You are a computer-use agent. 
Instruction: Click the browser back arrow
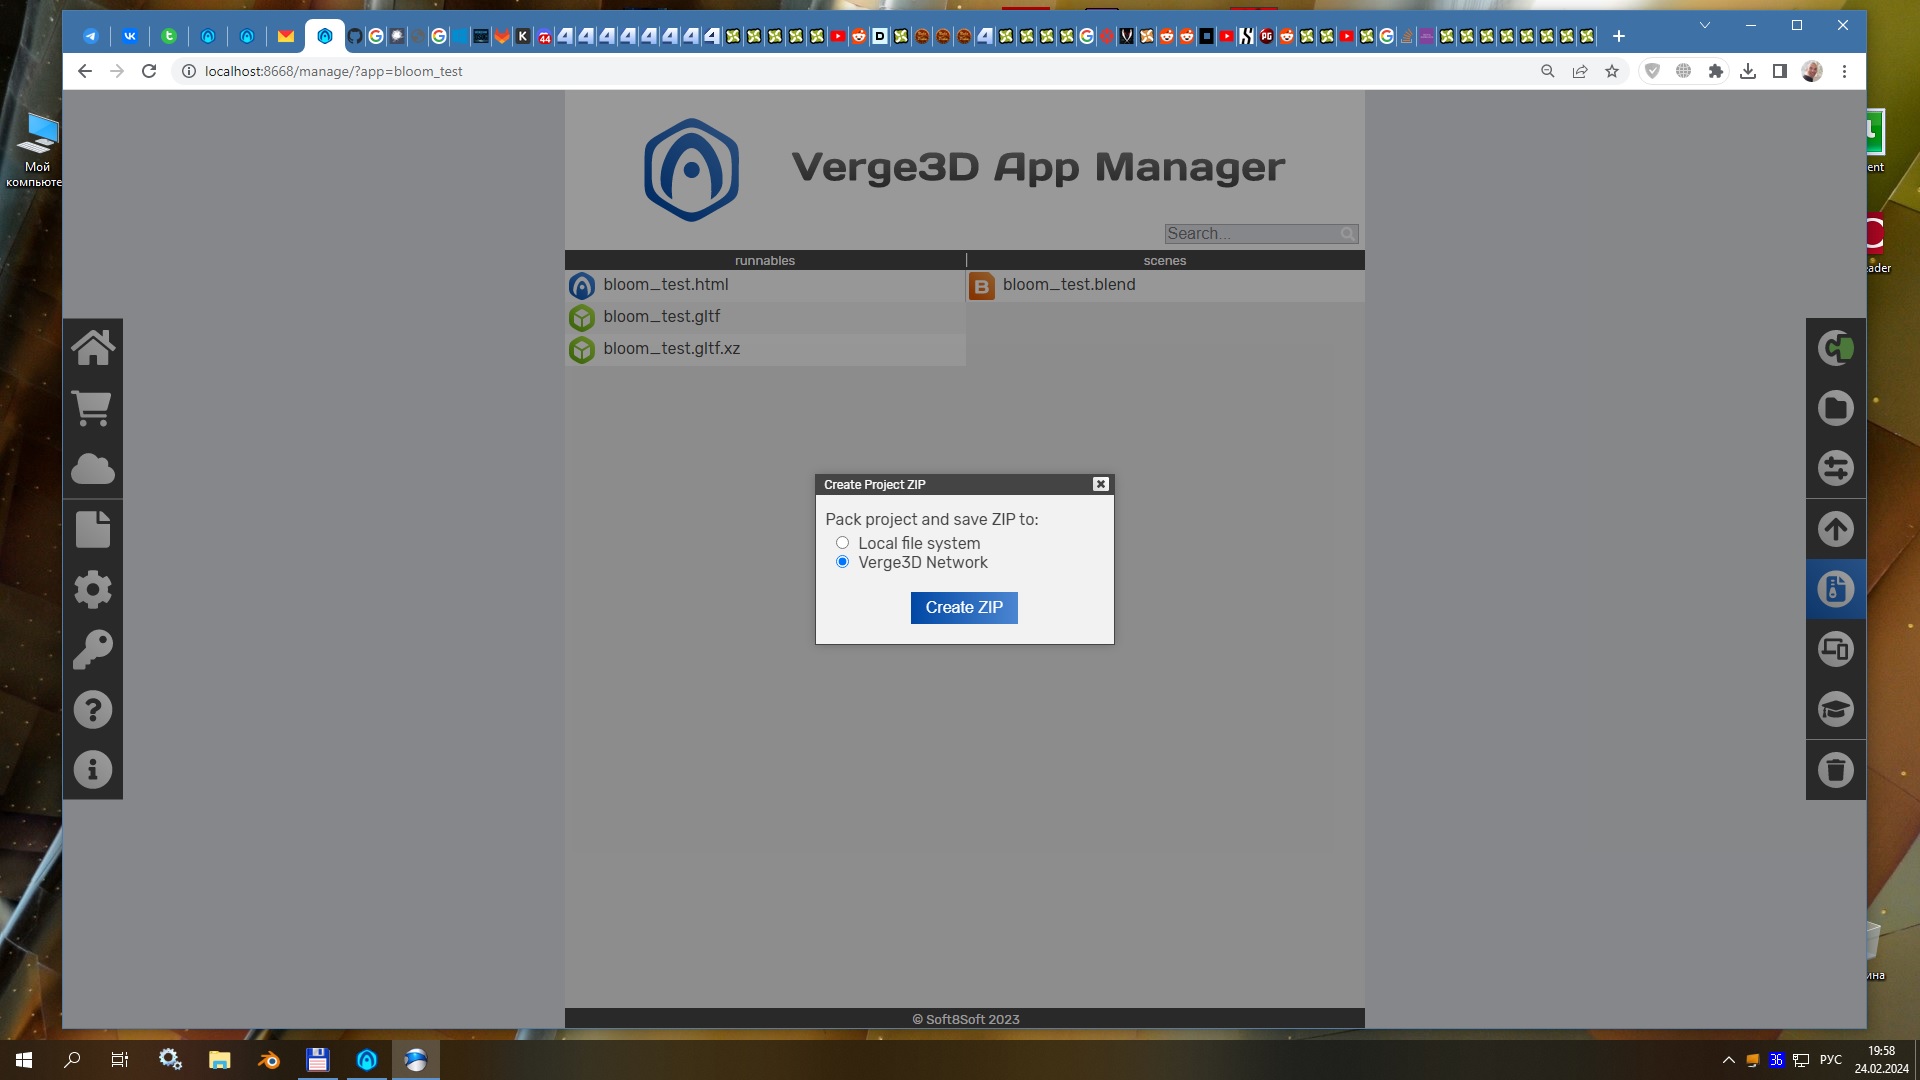tap(85, 71)
